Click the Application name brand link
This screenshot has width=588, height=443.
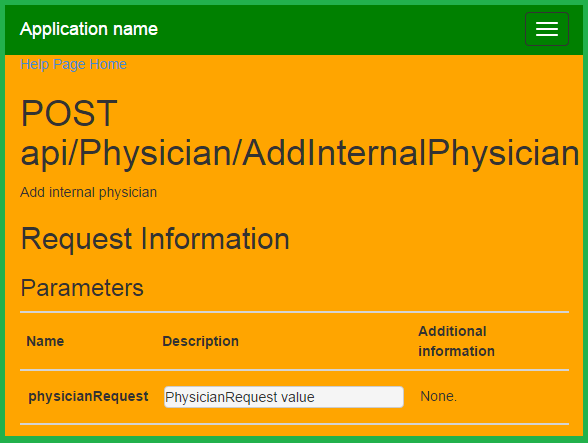tap(89, 29)
